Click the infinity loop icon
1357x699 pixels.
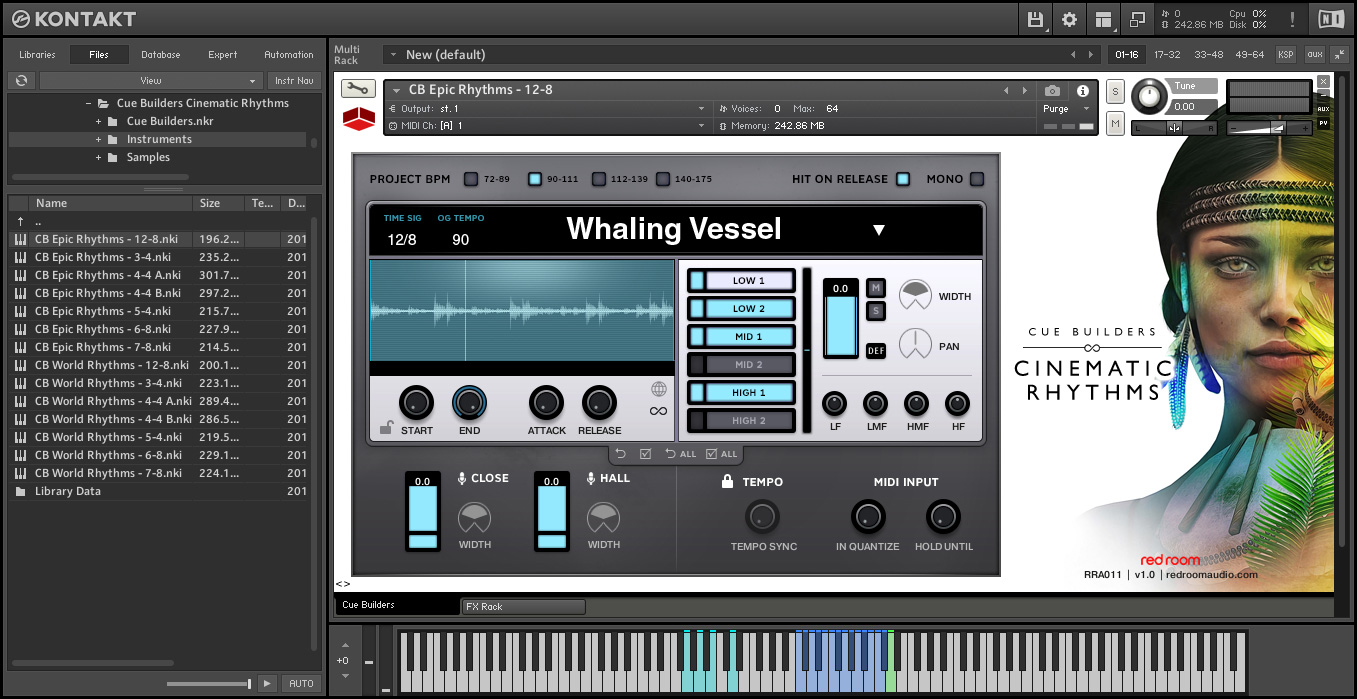click(658, 411)
